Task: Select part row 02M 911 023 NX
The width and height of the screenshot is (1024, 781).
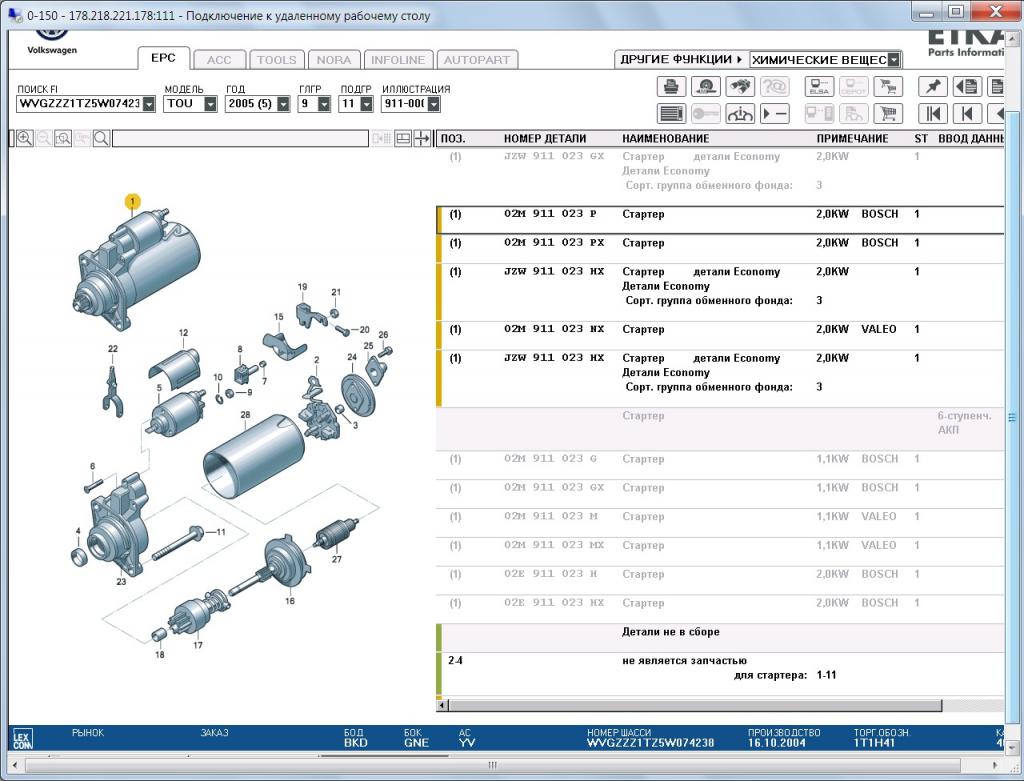Action: point(720,336)
